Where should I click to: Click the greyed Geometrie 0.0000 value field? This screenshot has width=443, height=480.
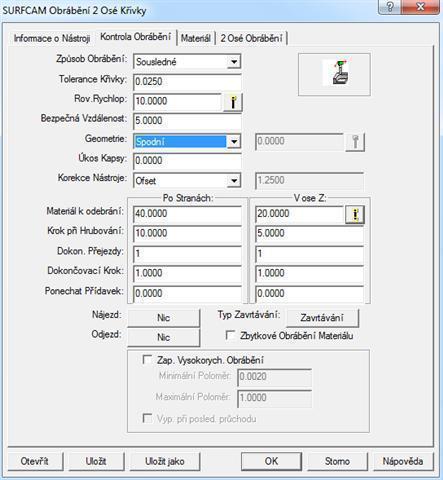click(x=299, y=141)
